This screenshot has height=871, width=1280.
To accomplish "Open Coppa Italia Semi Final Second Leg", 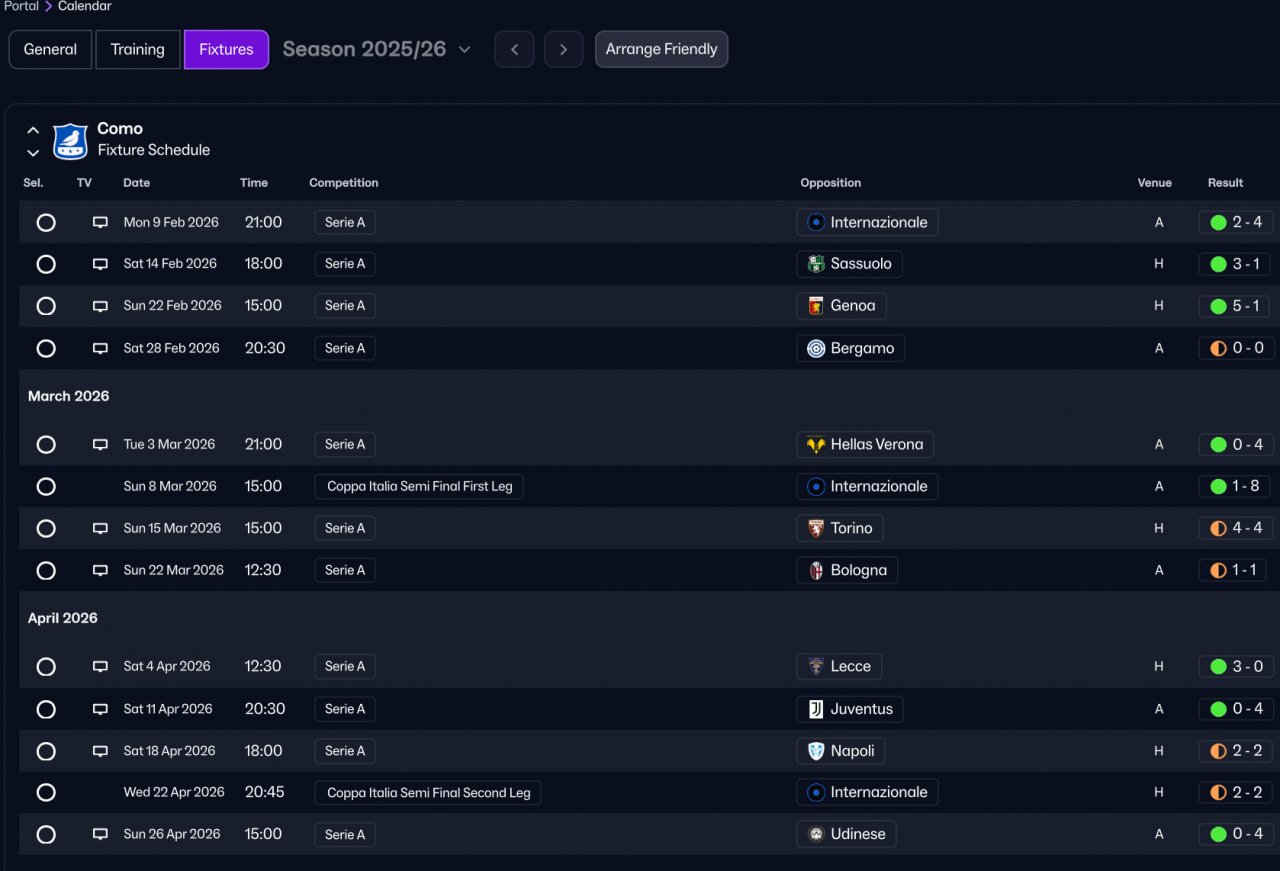I will (x=428, y=793).
